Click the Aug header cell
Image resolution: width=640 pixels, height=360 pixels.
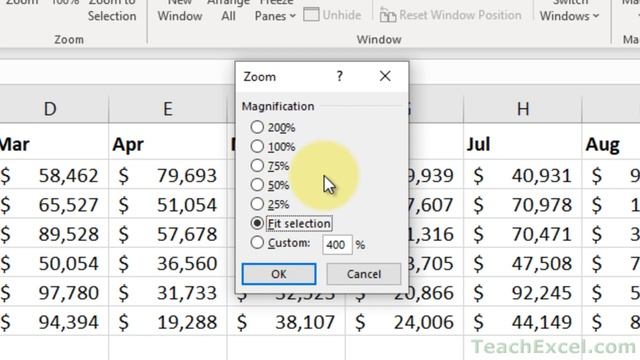click(x=611, y=144)
